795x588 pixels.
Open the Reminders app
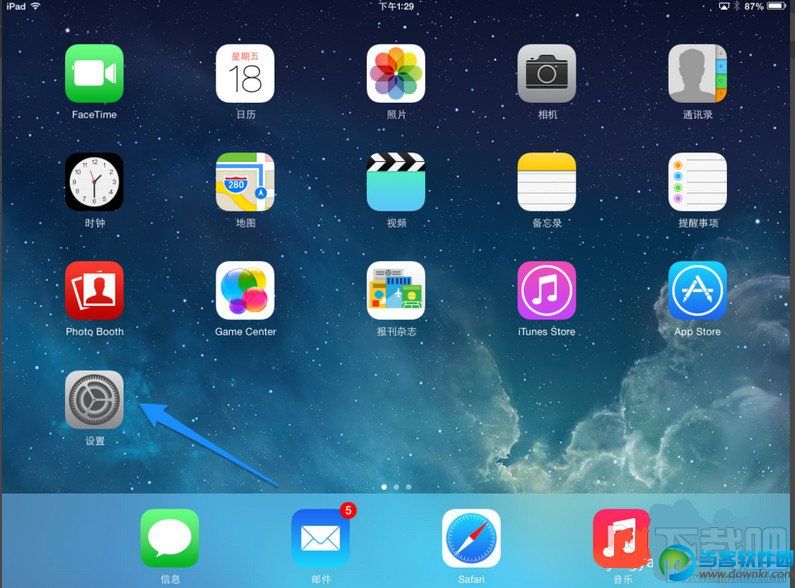point(698,182)
